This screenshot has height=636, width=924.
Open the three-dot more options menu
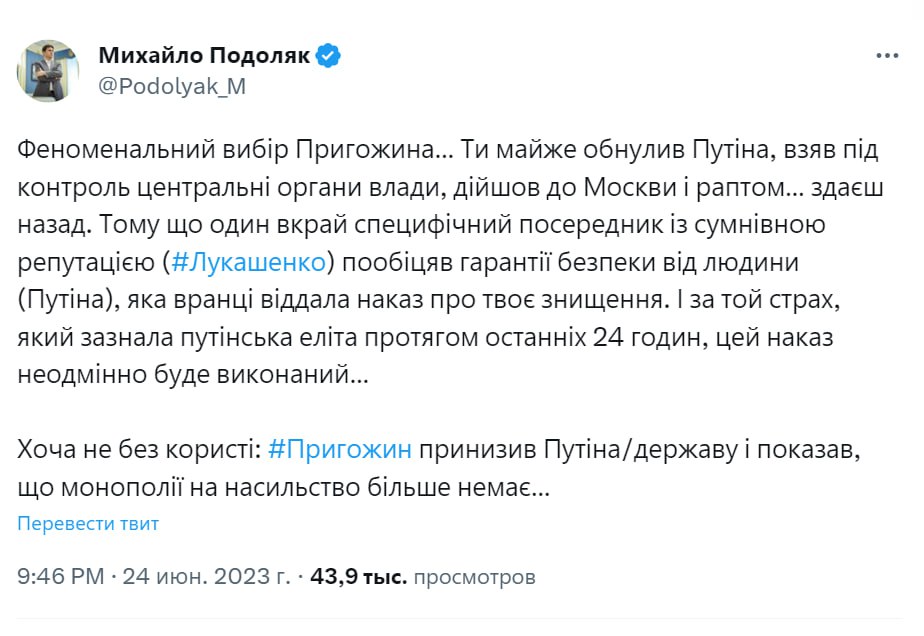[887, 56]
